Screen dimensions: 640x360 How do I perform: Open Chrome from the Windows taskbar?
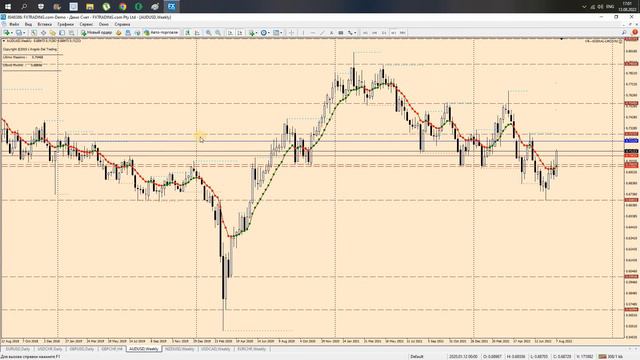122,7
